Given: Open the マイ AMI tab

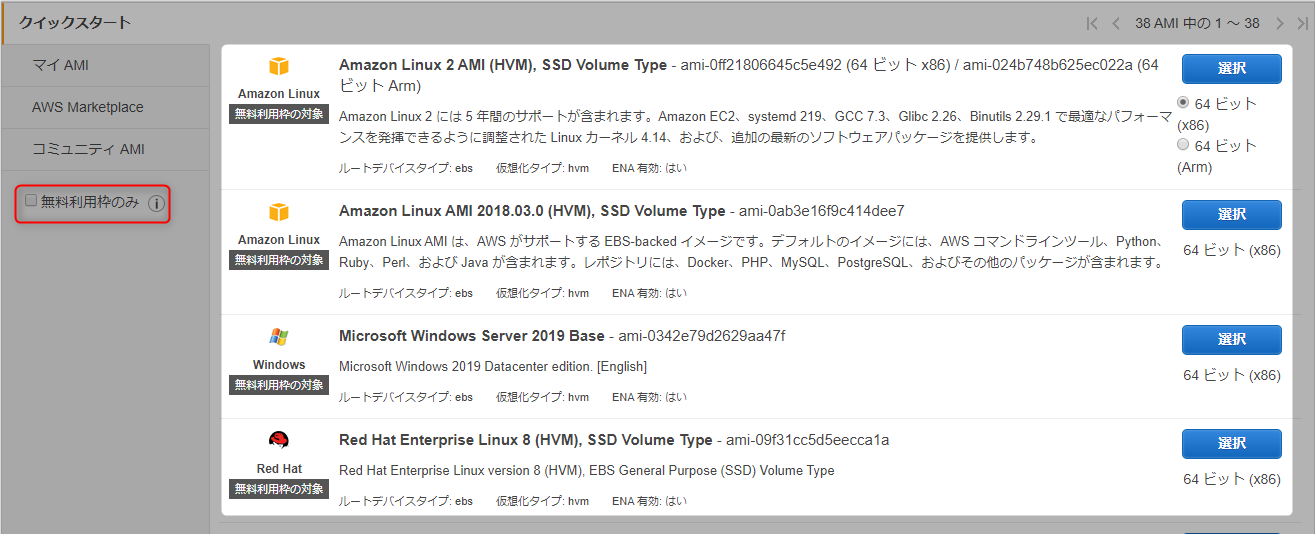Looking at the screenshot, I should (61, 65).
